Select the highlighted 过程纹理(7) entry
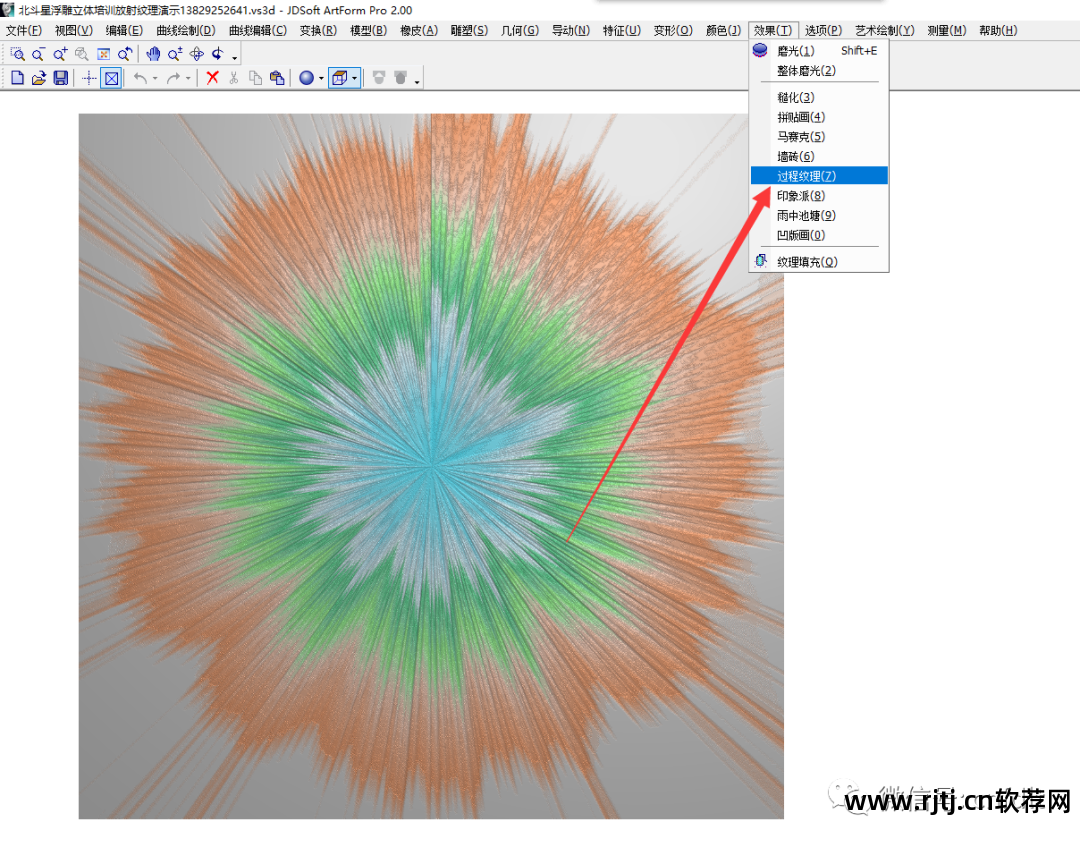The width and height of the screenshot is (1080, 847). click(x=819, y=176)
